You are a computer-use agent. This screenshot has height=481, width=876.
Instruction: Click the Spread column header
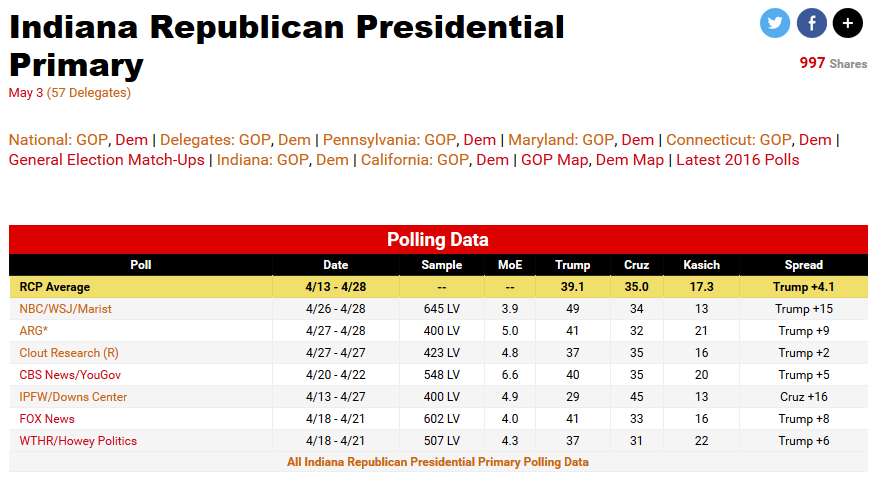point(803,265)
